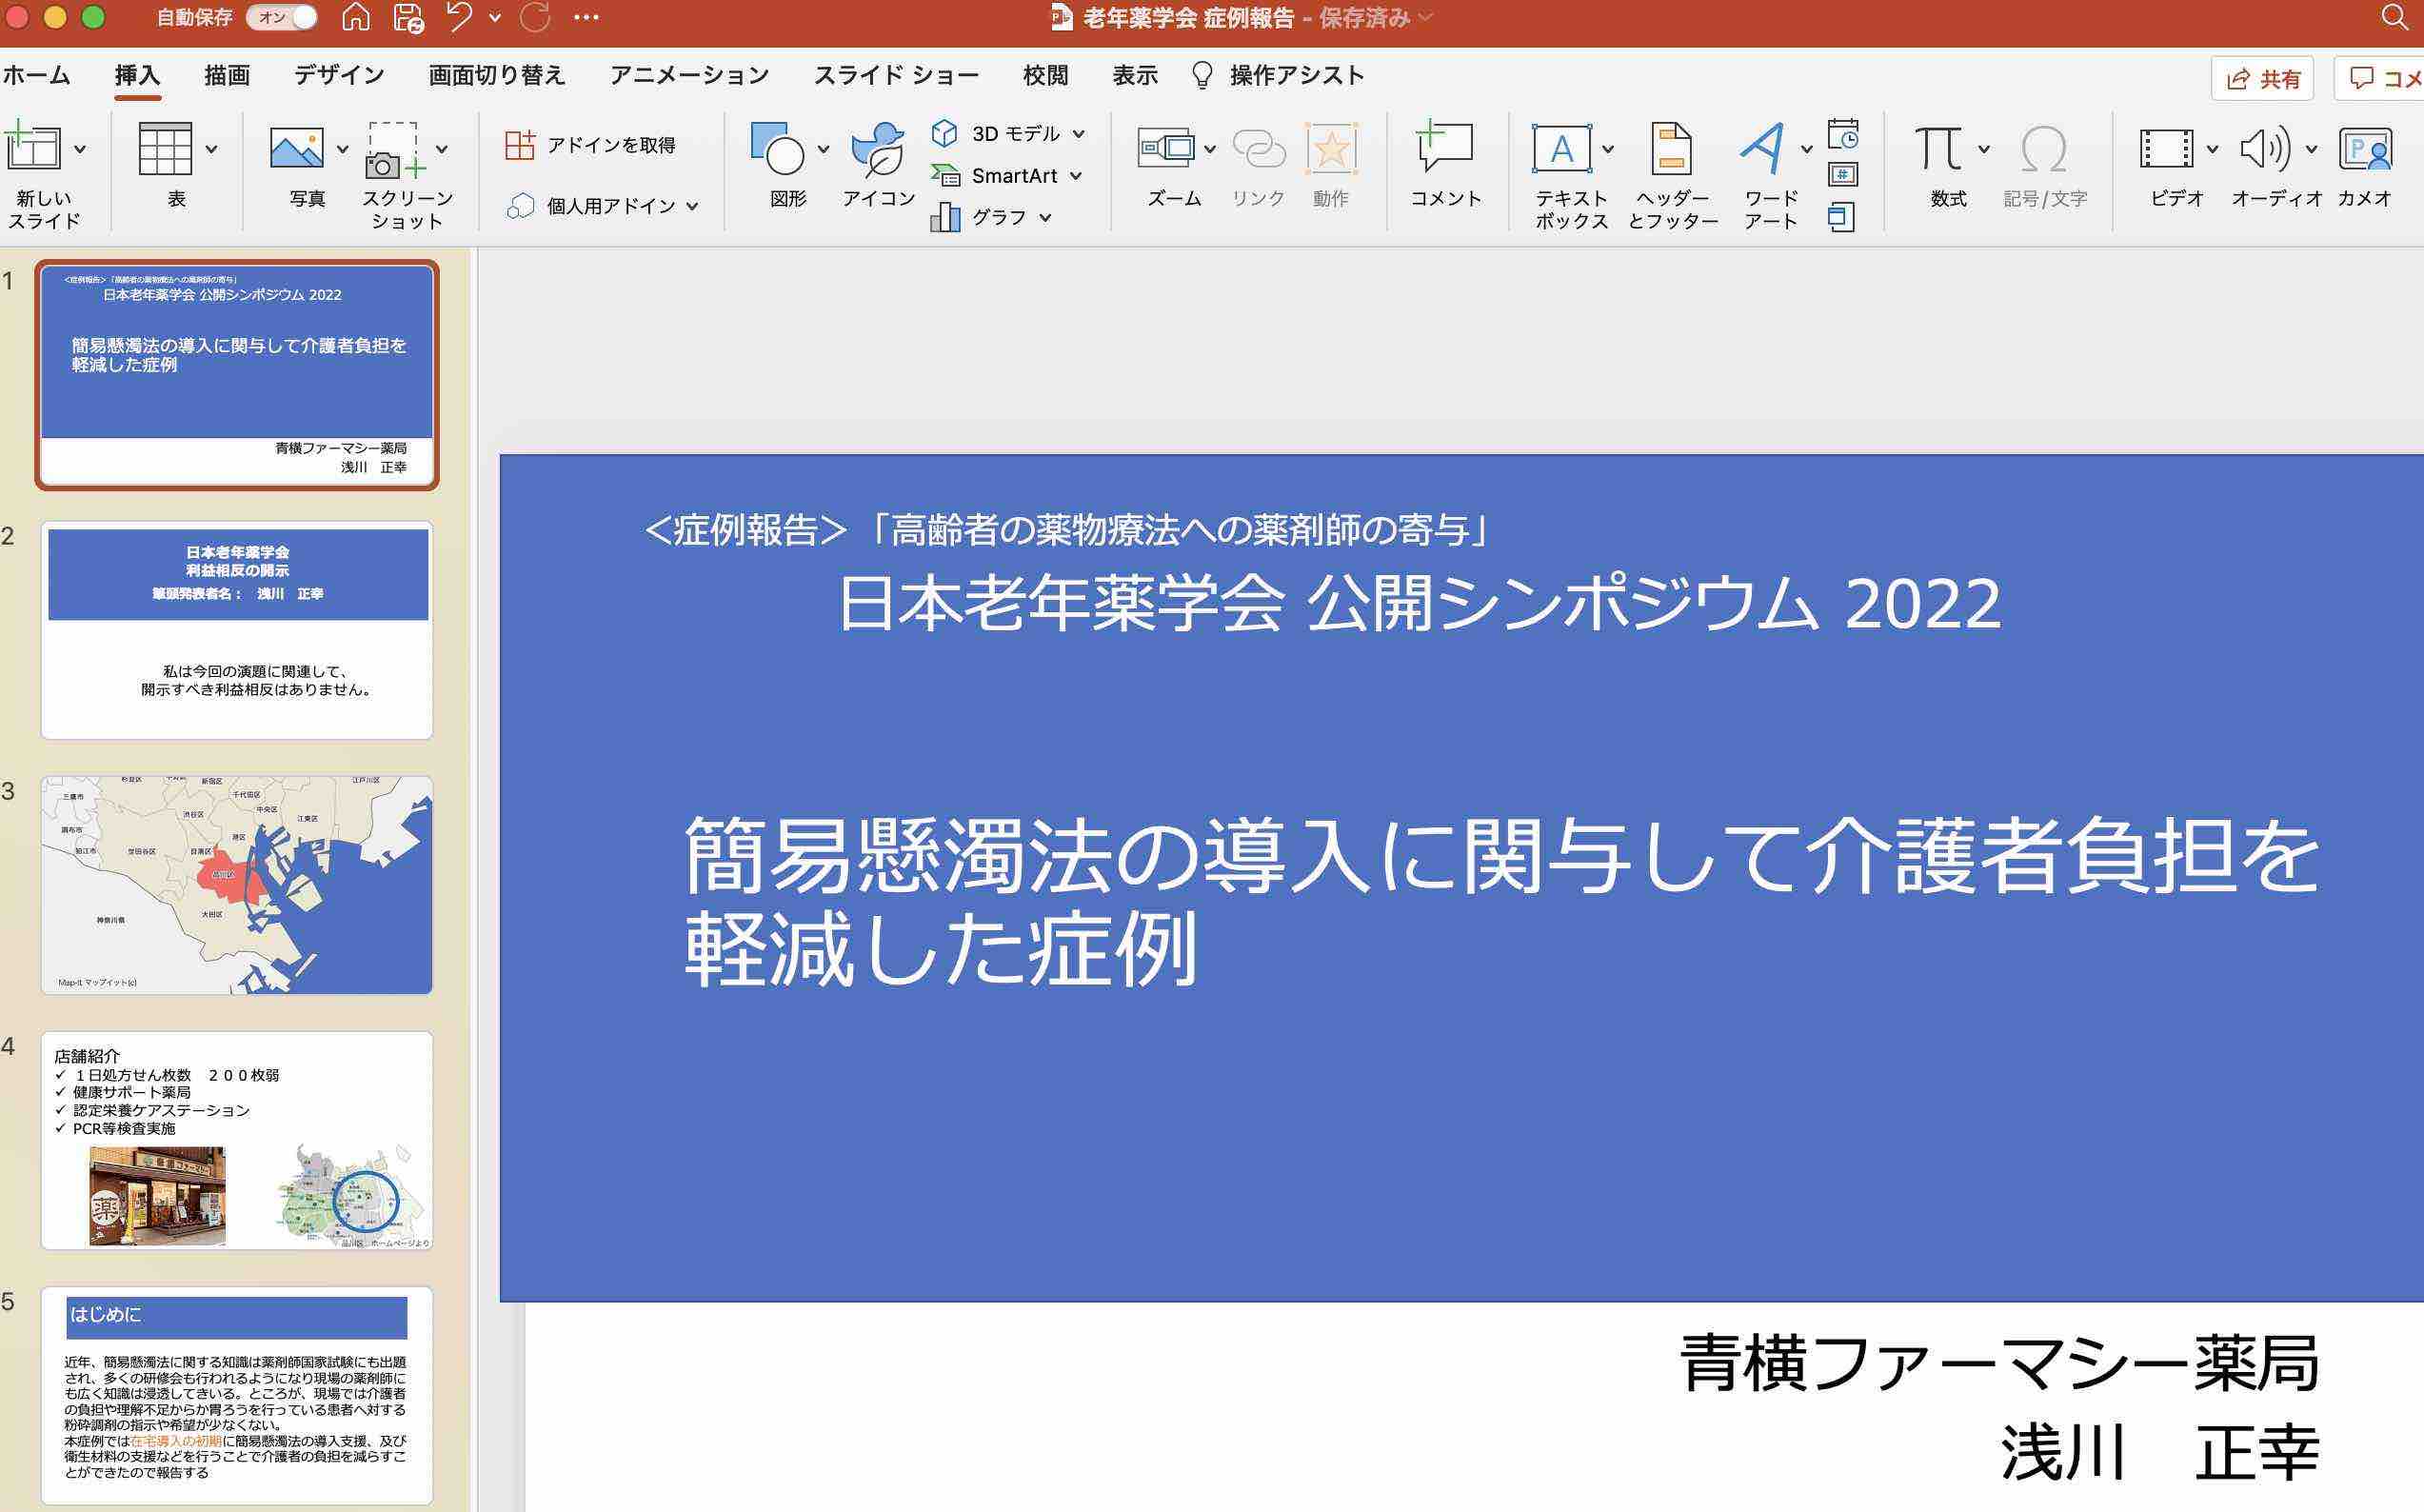Screen dimensions: 2424x1512
Task: Open the Transitions (画面切り替え) tab
Action: point(497,75)
